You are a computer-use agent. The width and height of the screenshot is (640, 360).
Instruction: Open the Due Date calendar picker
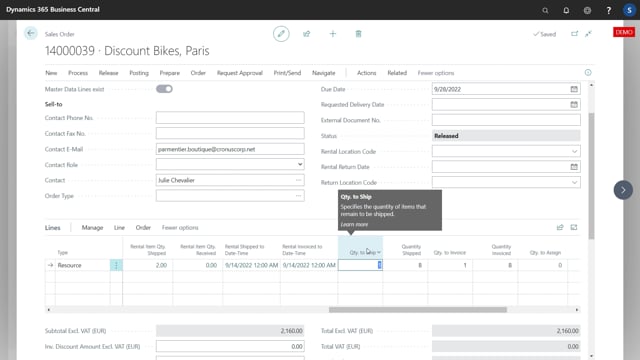[574, 89]
